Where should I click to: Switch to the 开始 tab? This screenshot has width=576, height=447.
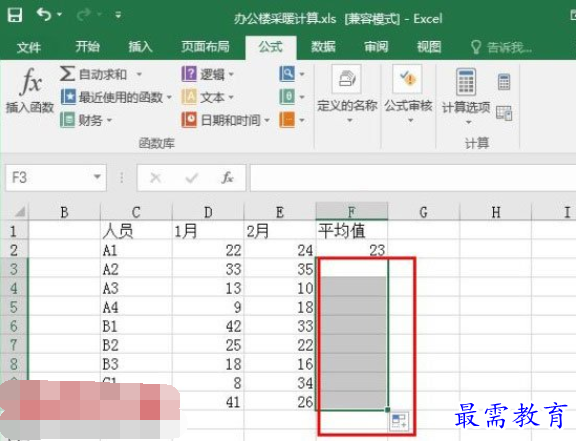[87, 47]
